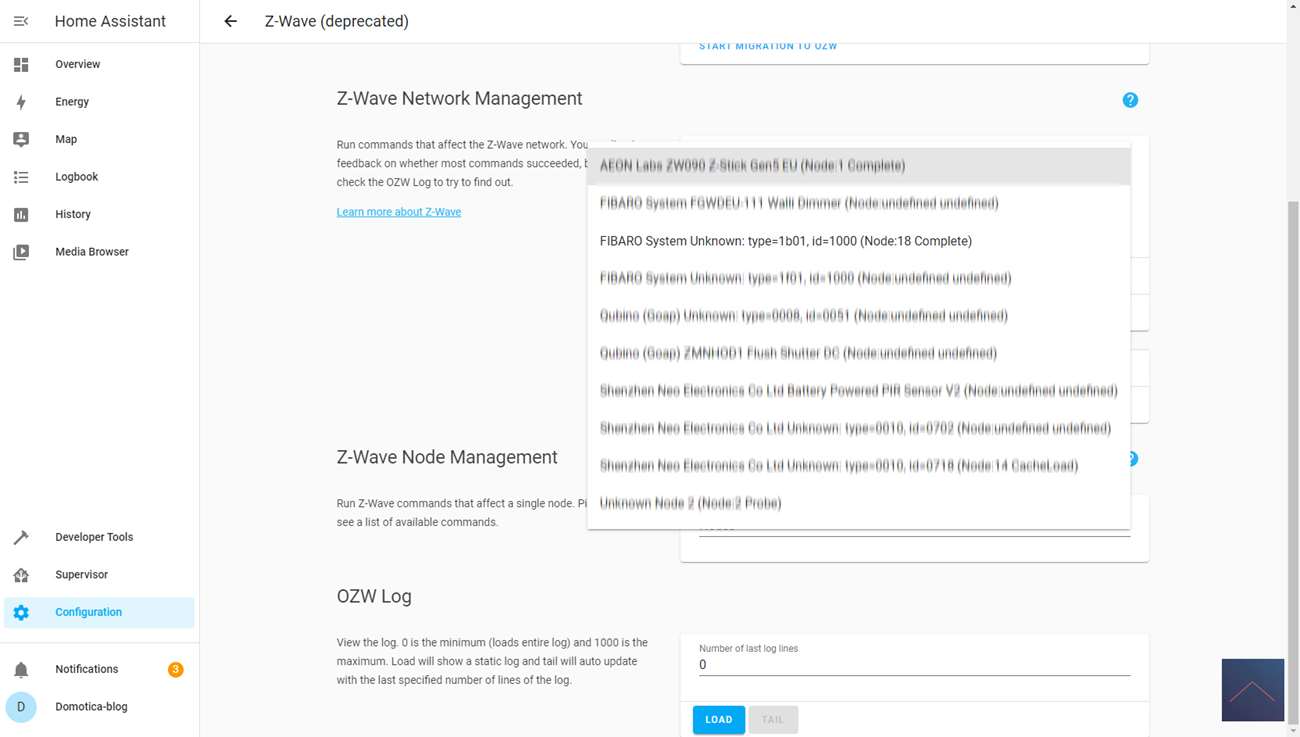Select FIBARO Unknown type=1b01 Node 18
Viewport: 1300px width, 737px height.
[859, 241]
